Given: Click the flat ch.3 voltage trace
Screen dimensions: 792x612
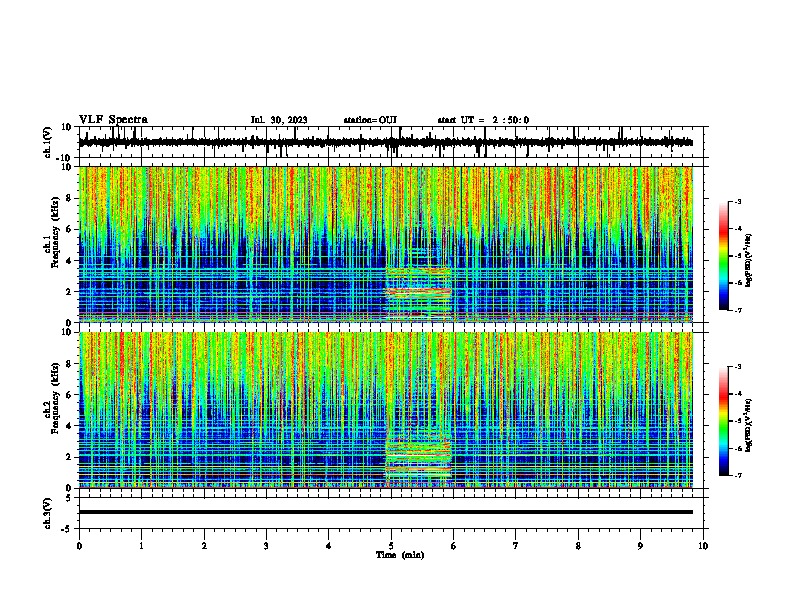Looking at the screenshot, I should click(386, 512).
